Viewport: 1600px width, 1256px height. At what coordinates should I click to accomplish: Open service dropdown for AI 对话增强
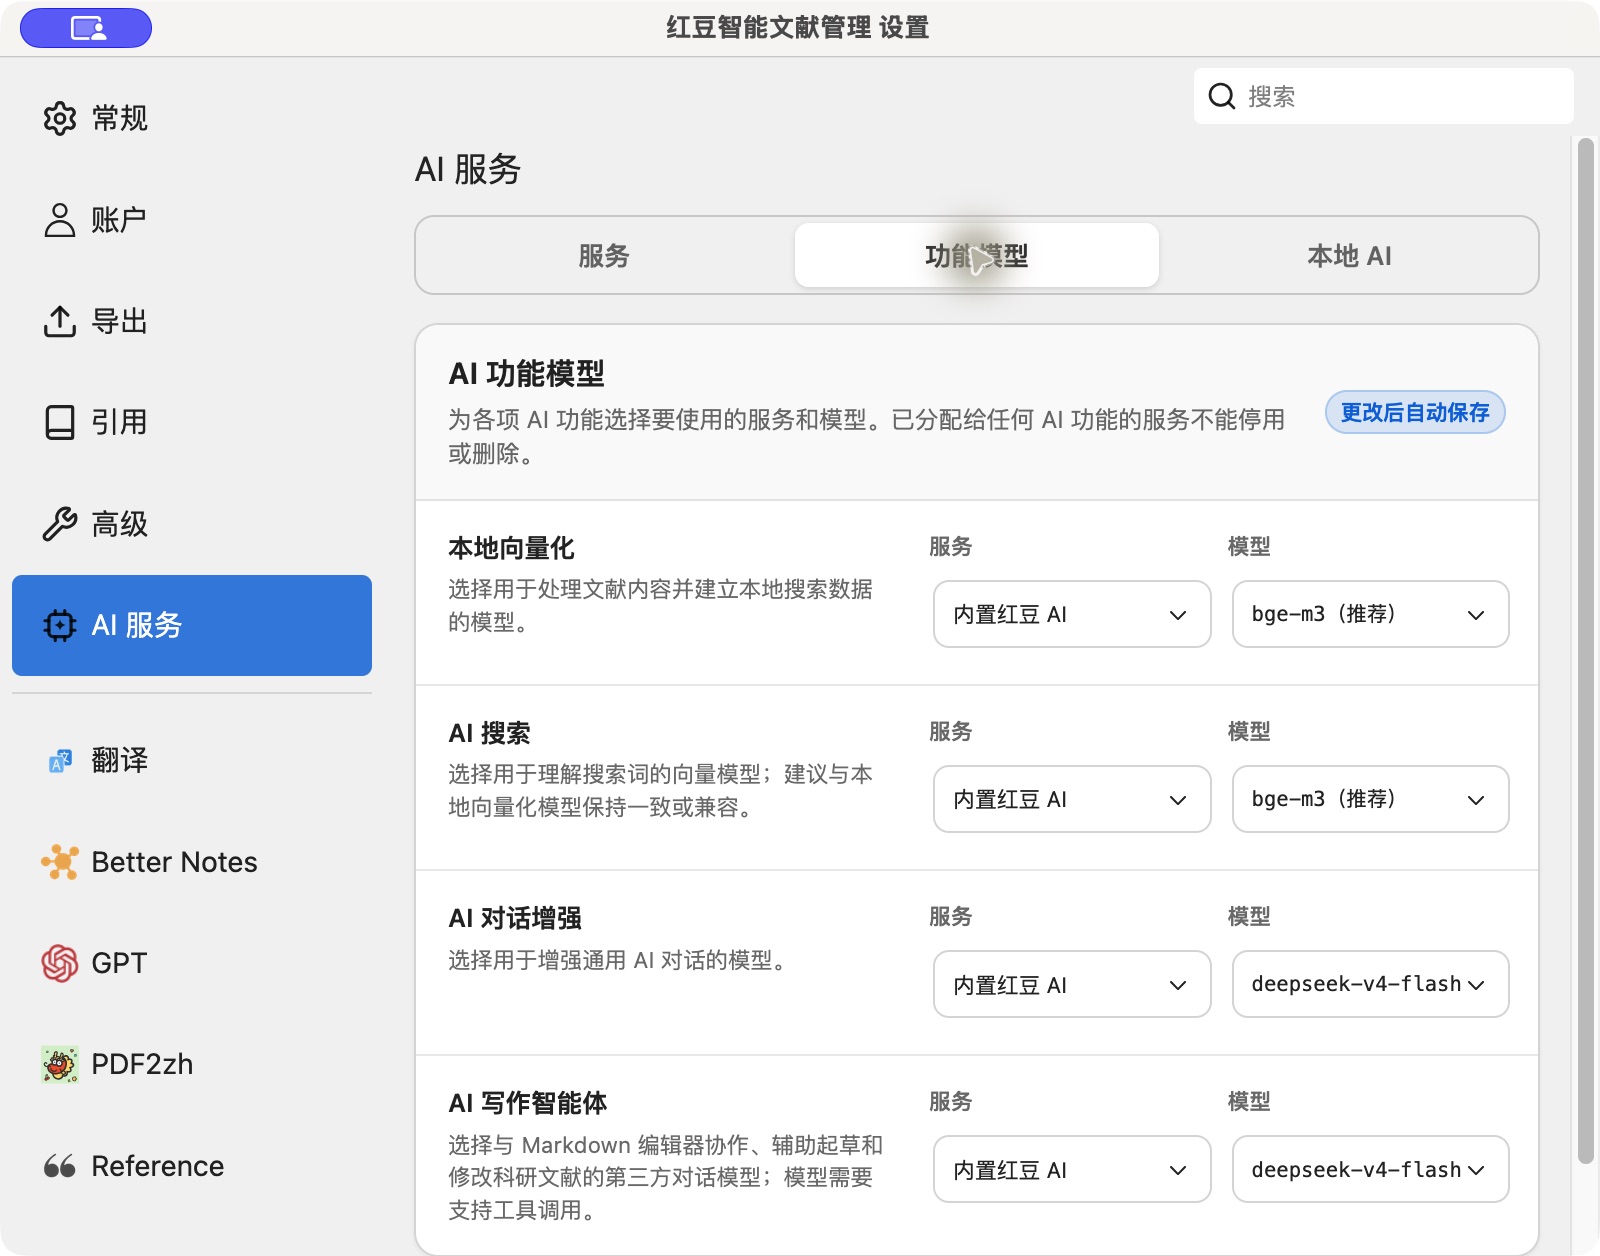click(1072, 984)
